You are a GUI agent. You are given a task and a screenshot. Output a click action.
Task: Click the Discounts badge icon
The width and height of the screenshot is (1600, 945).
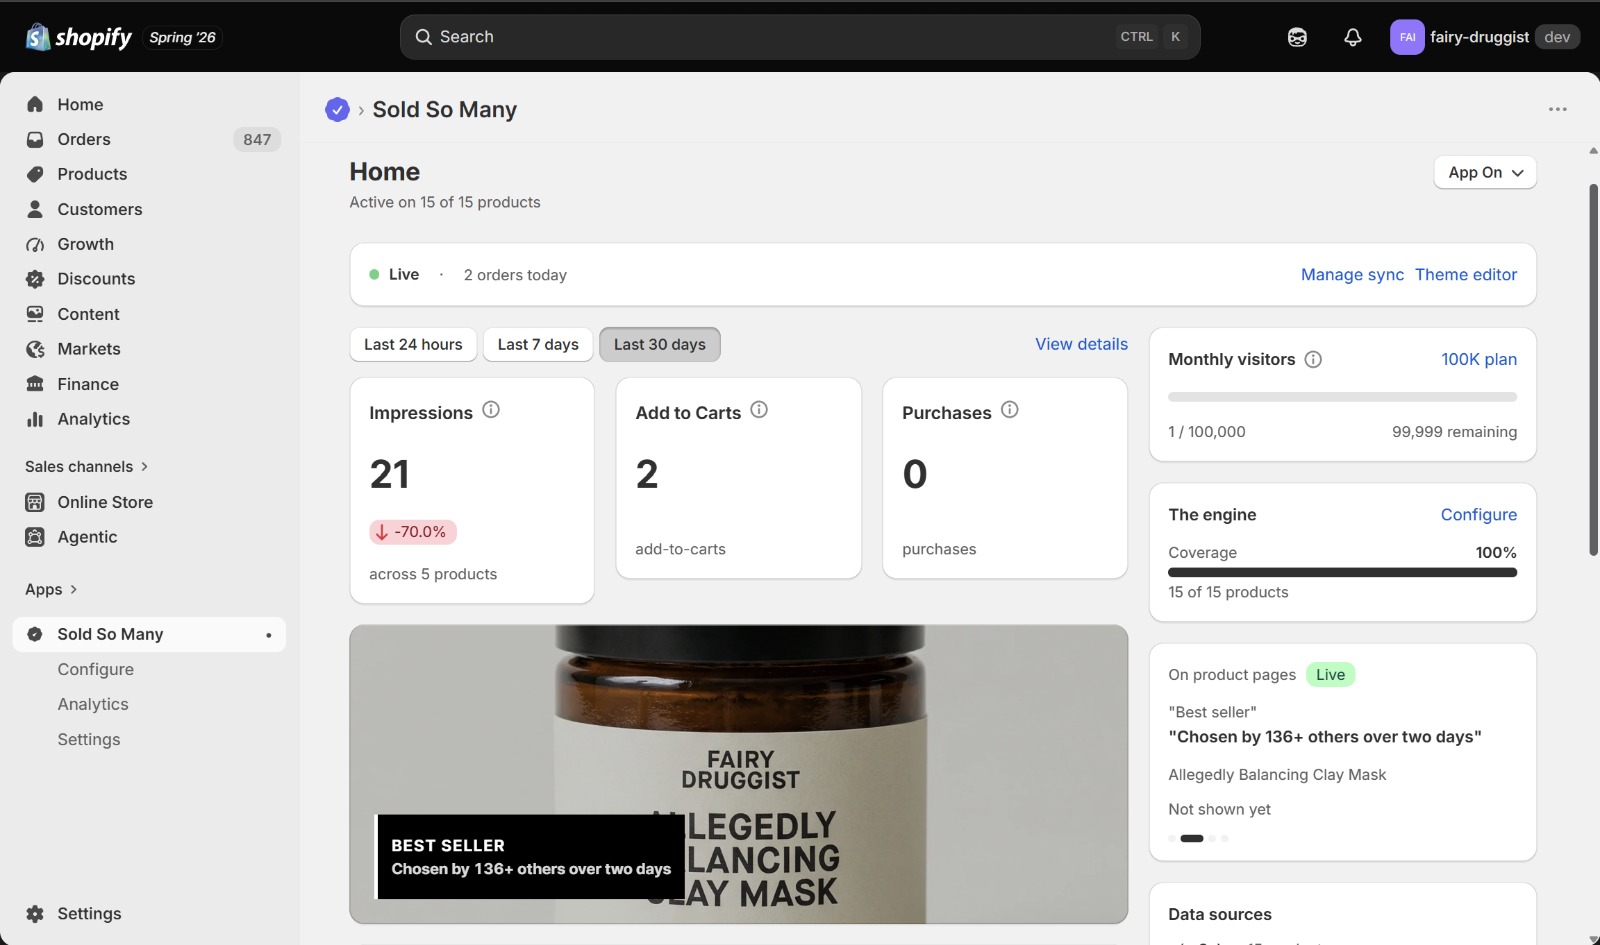tap(35, 279)
